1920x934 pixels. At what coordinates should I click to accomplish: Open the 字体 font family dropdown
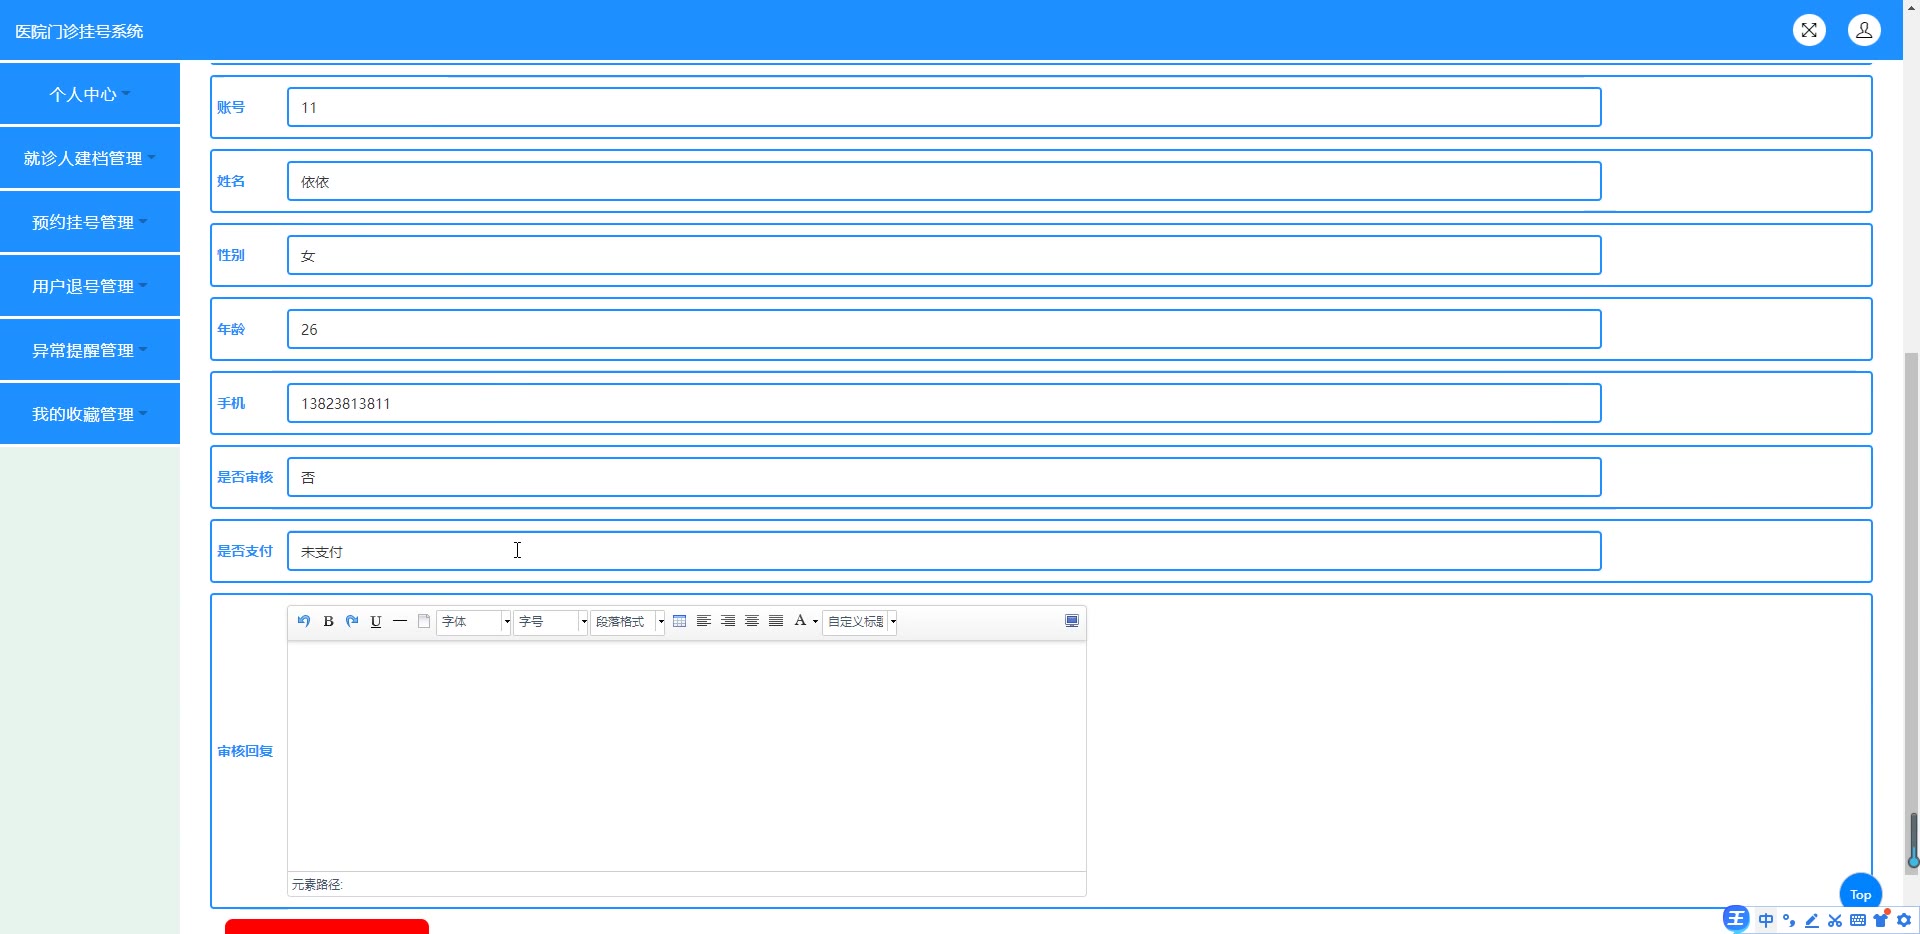474,622
